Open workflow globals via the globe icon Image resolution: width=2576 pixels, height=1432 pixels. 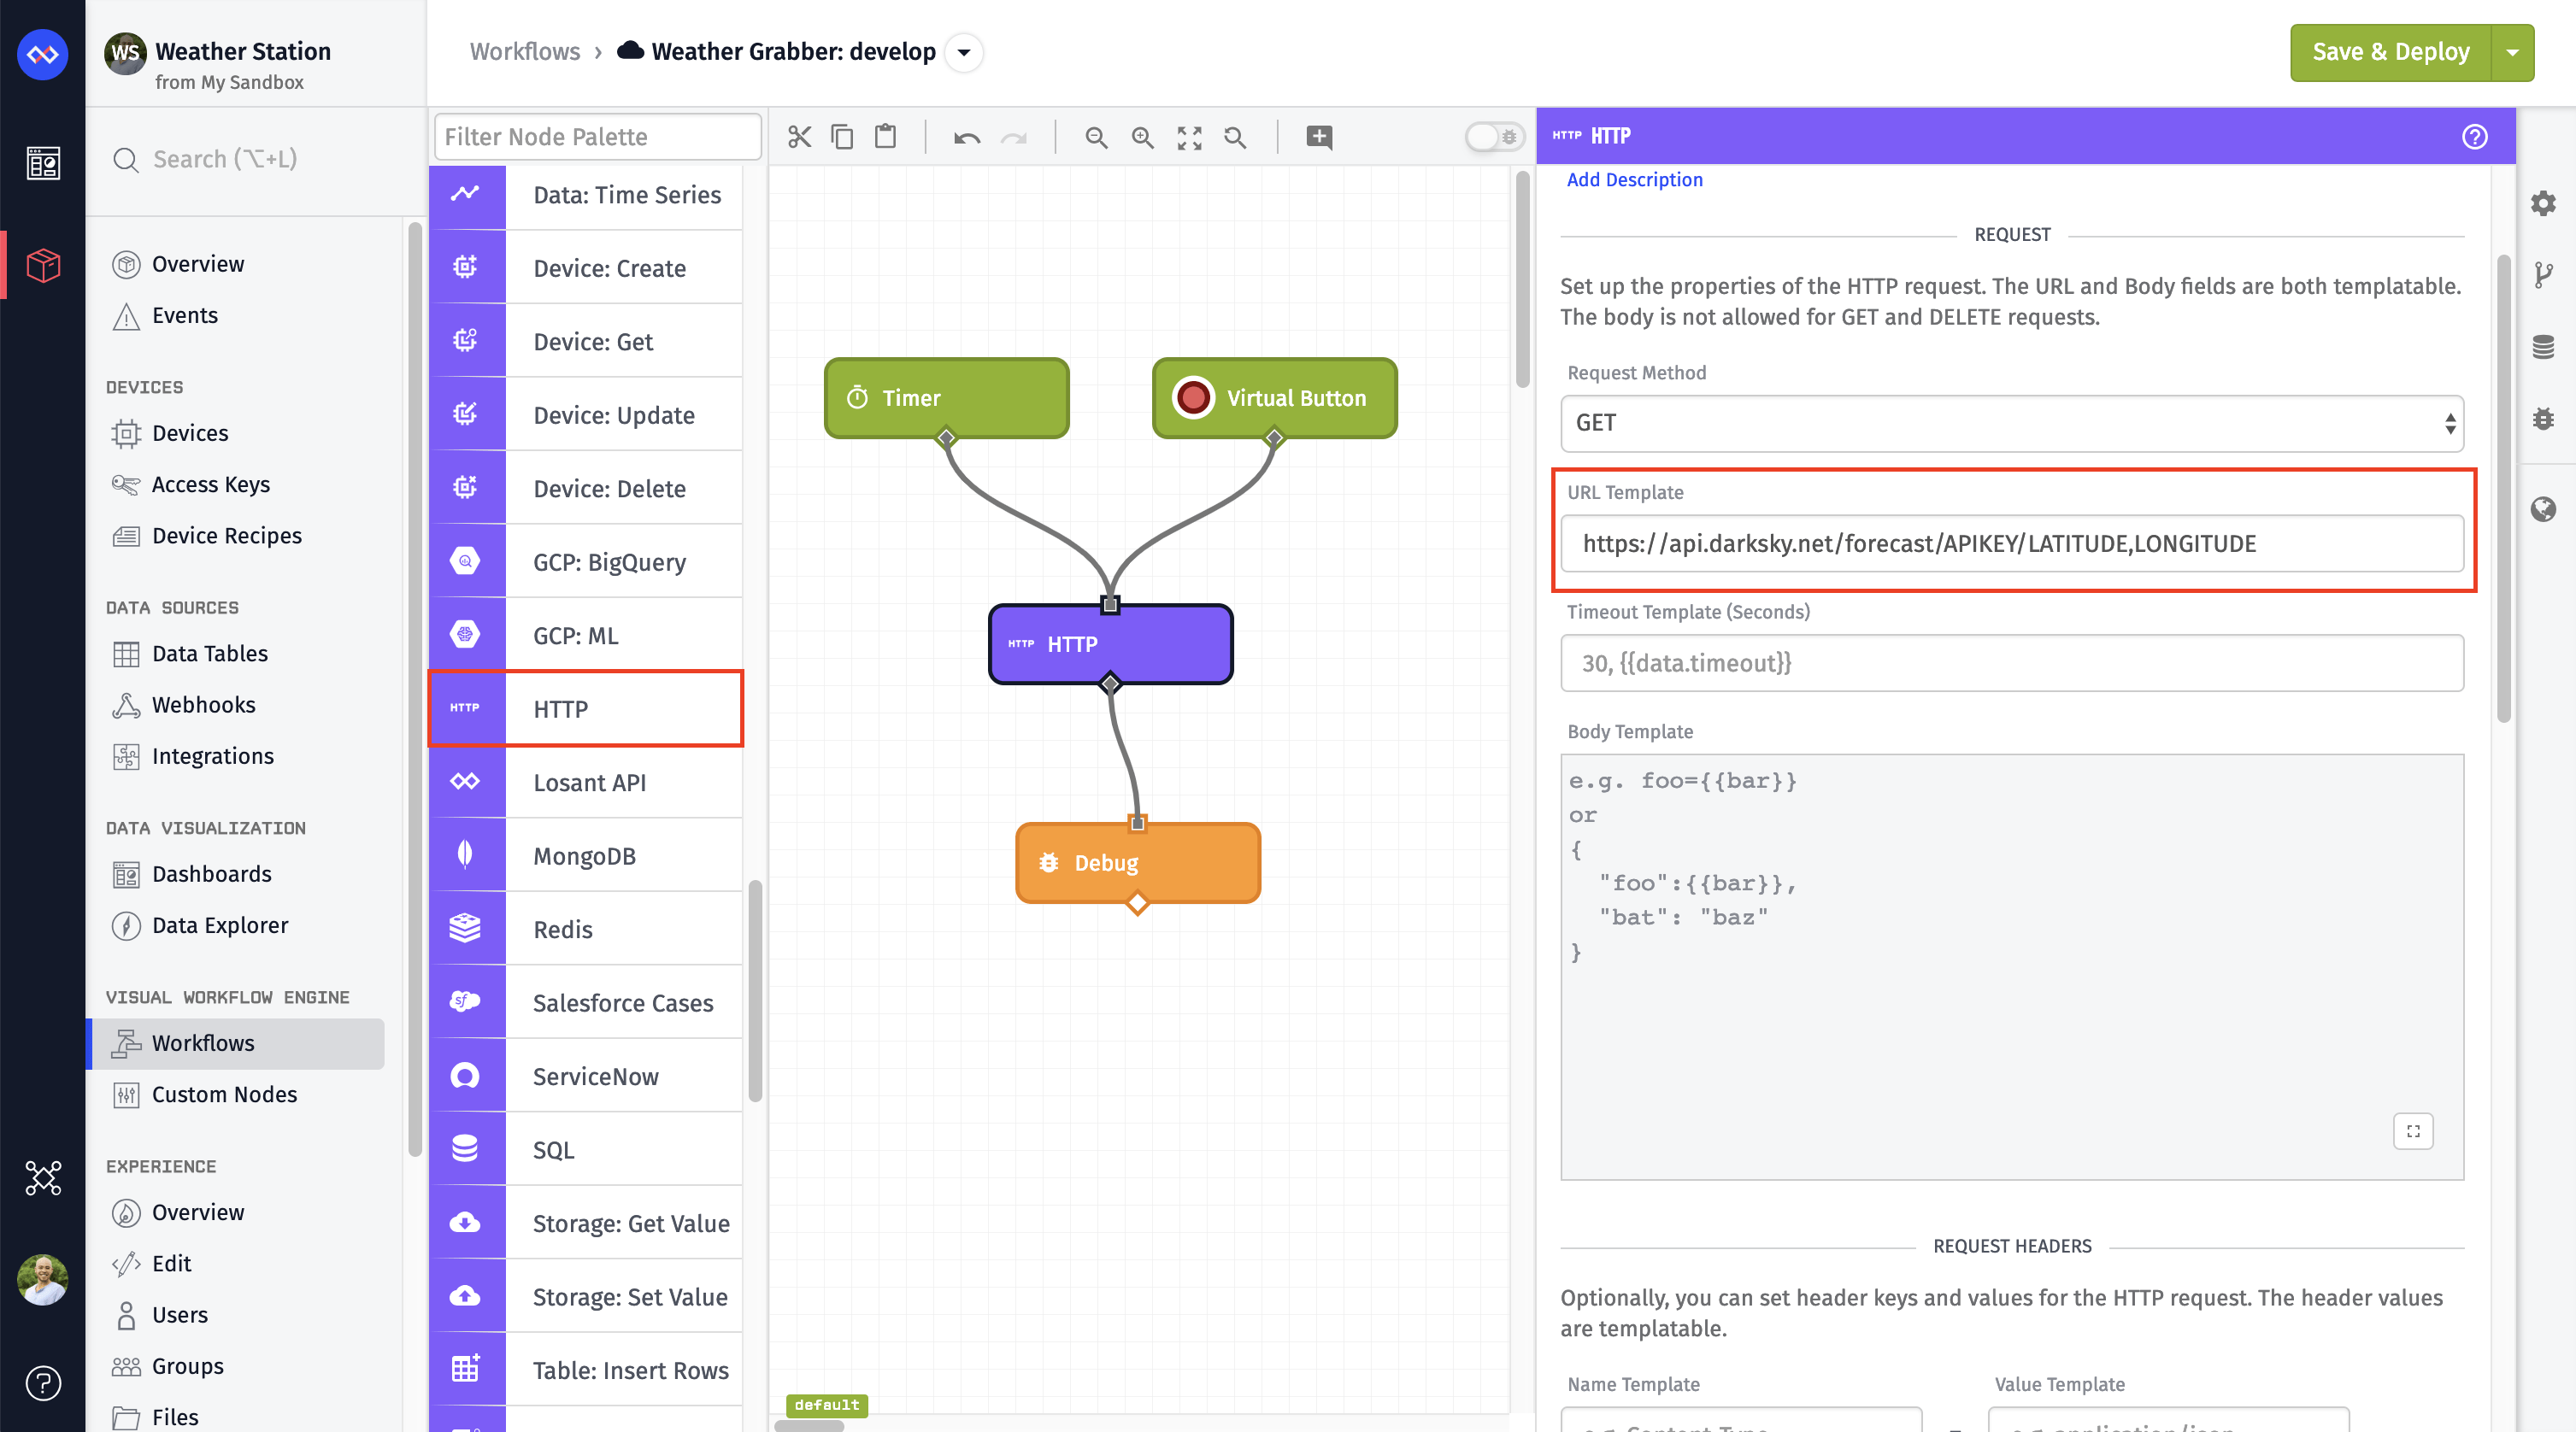pyautogui.click(x=2543, y=510)
